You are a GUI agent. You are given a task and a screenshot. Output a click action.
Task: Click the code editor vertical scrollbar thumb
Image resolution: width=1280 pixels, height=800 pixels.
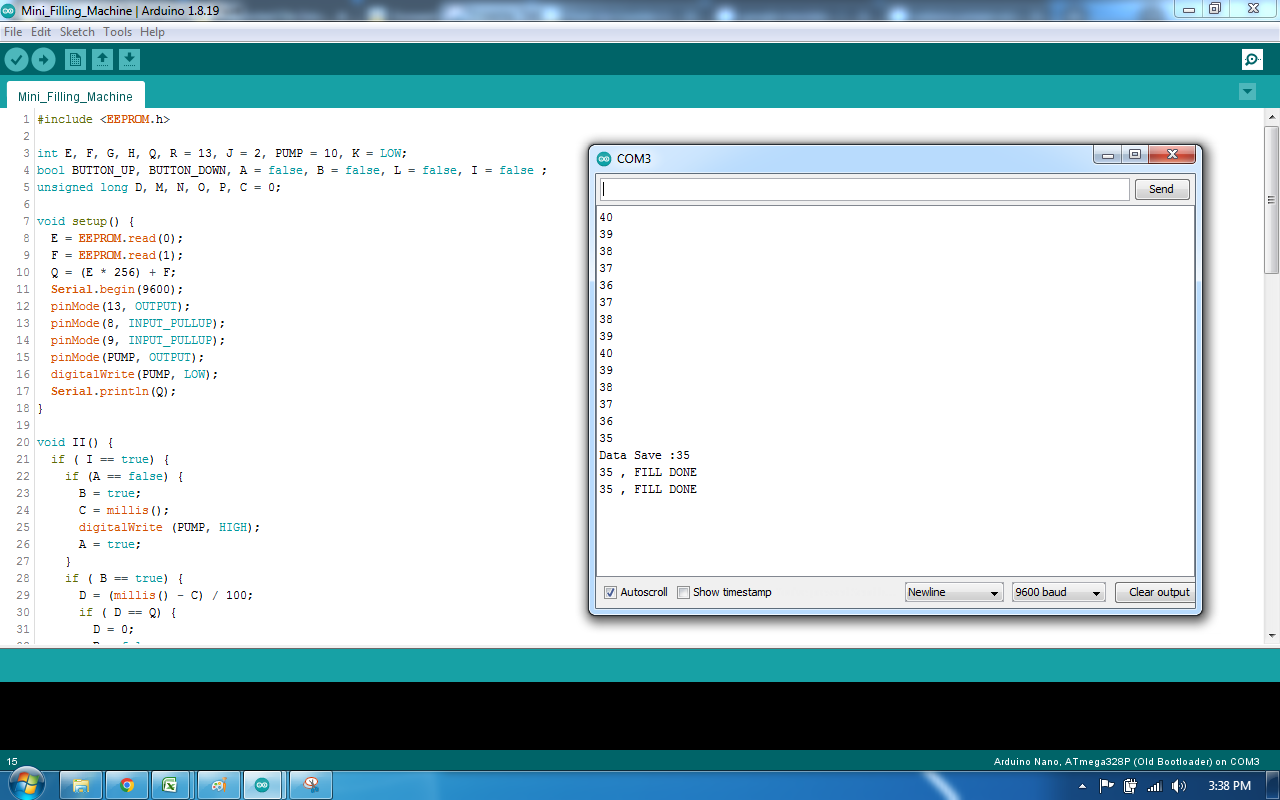pos(1271,200)
